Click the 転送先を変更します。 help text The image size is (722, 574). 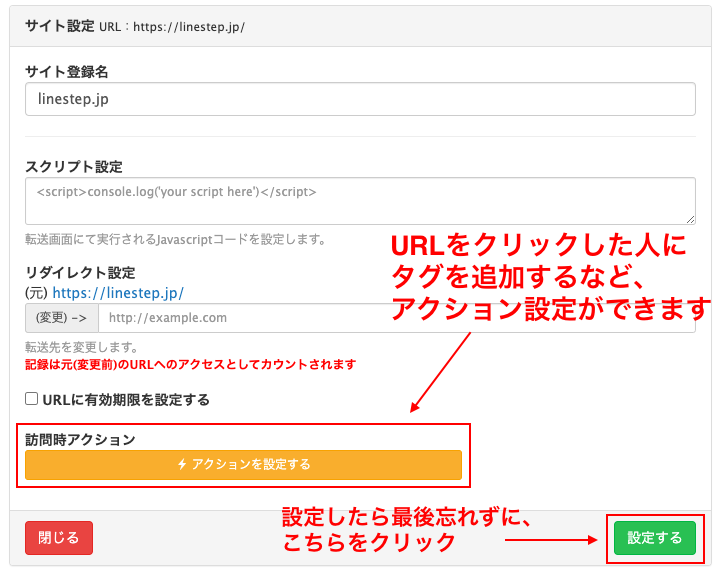tap(82, 347)
